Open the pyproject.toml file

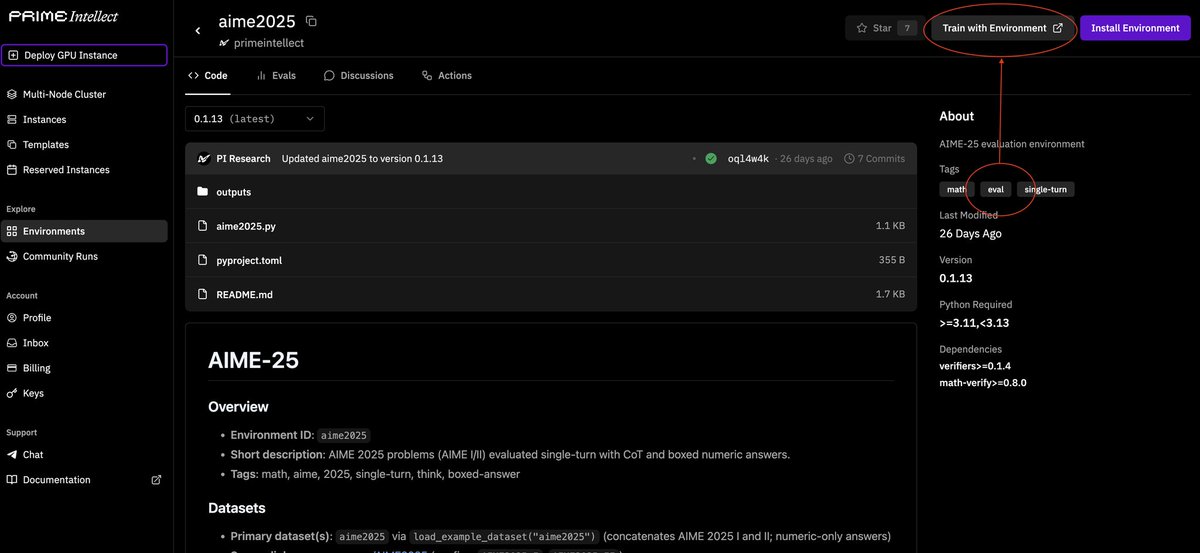[x=550, y=260]
